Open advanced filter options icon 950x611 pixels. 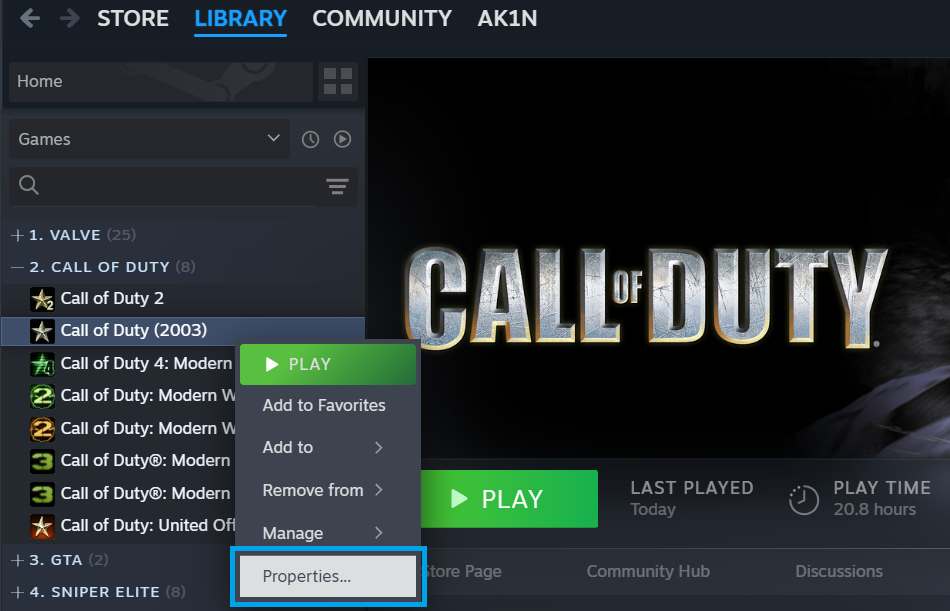click(337, 186)
